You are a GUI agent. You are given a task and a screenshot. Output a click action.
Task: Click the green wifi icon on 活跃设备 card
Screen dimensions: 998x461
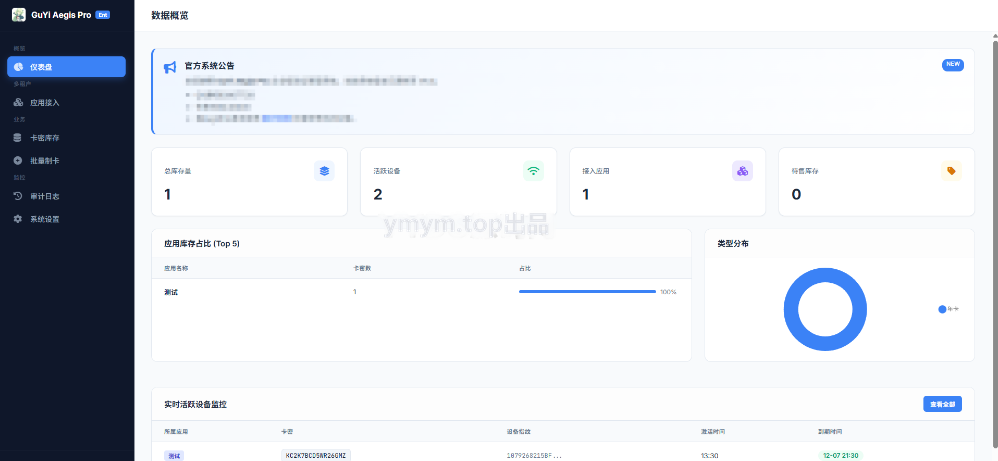click(x=533, y=171)
